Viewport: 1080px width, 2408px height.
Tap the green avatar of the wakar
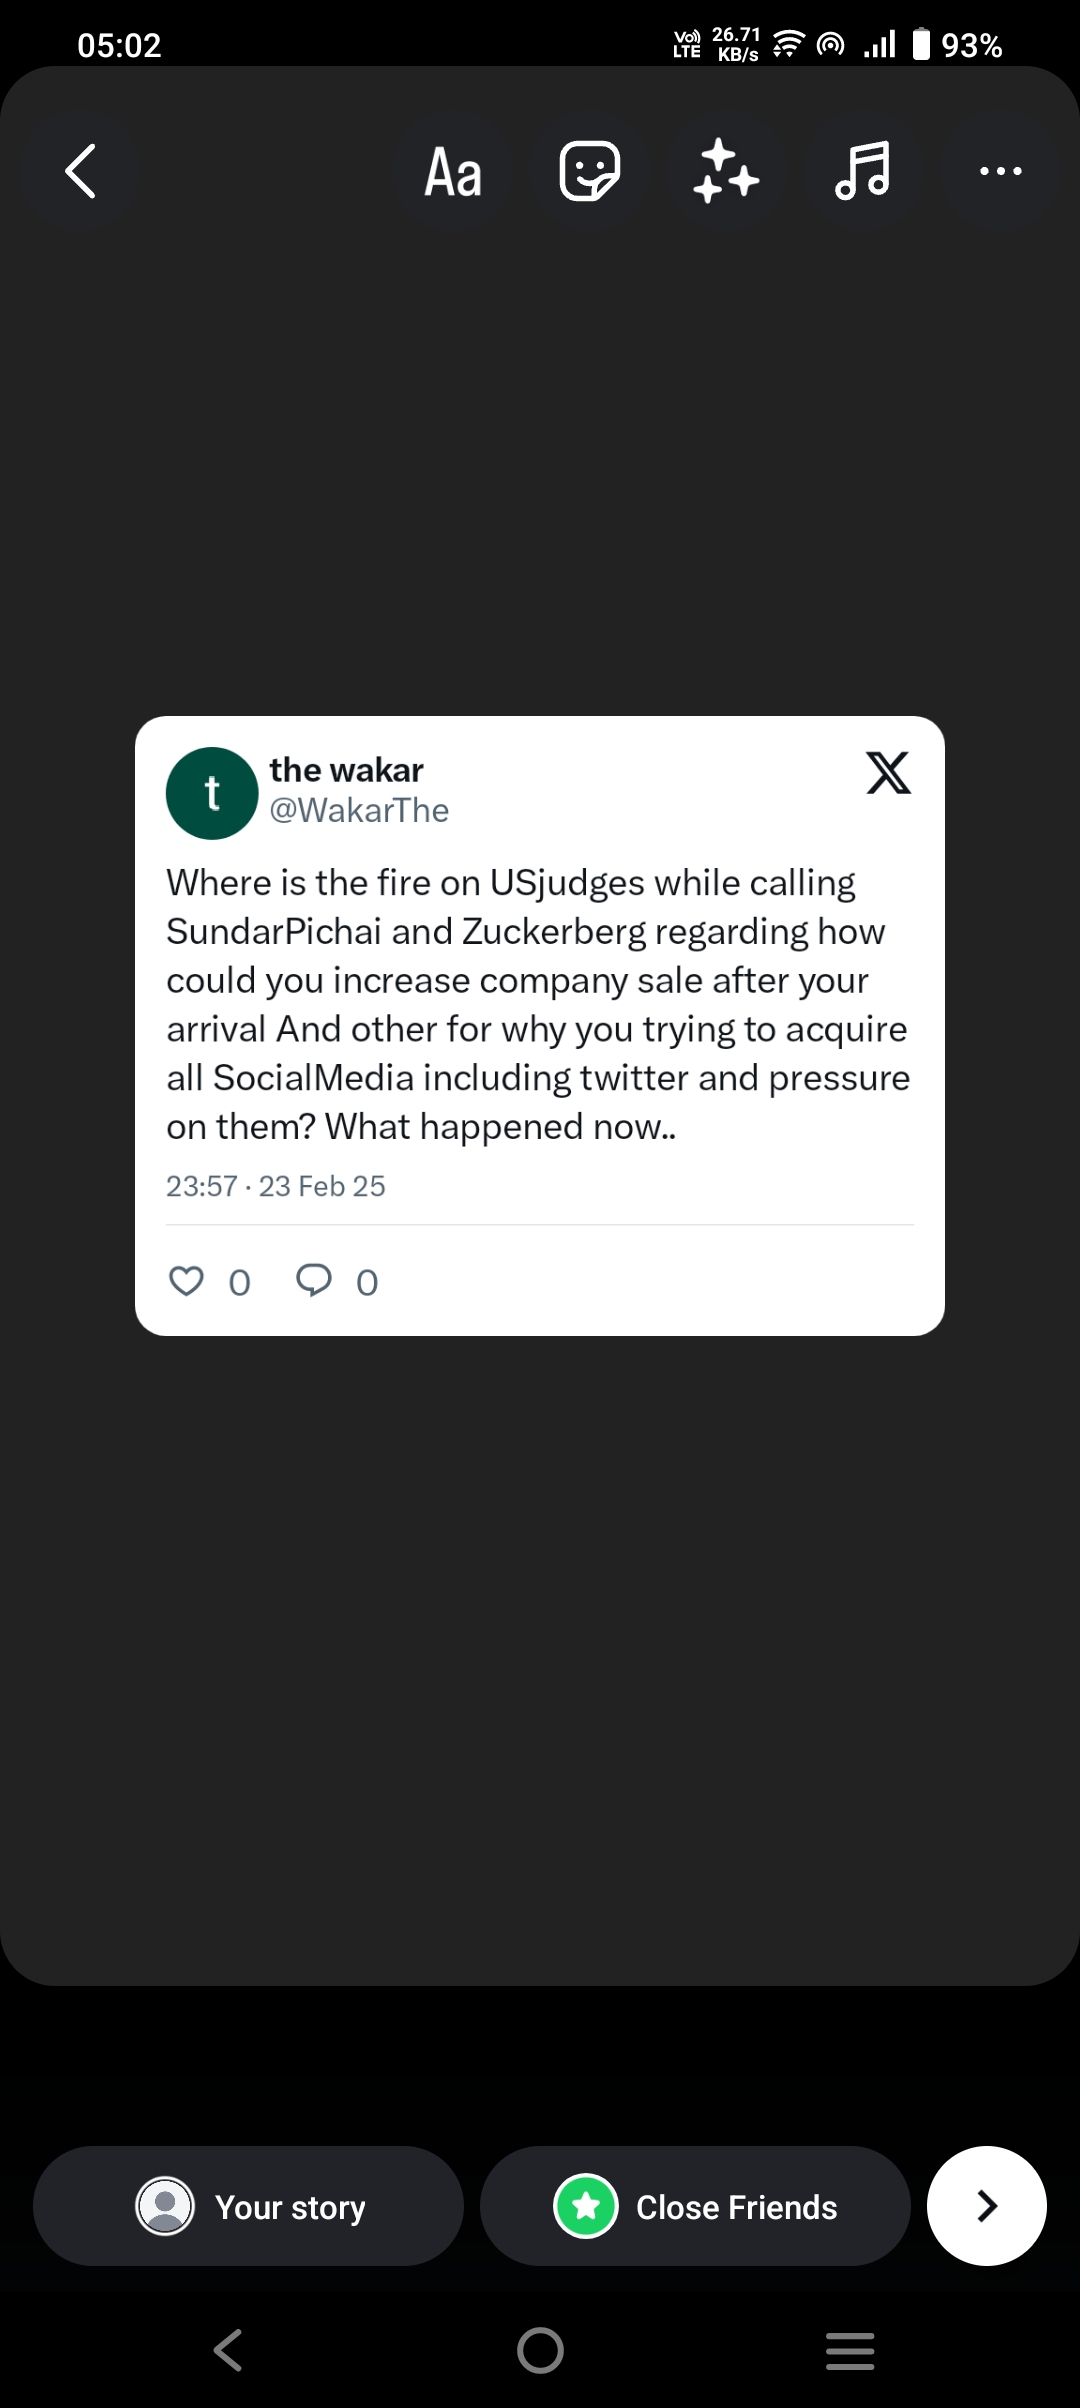[212, 793]
